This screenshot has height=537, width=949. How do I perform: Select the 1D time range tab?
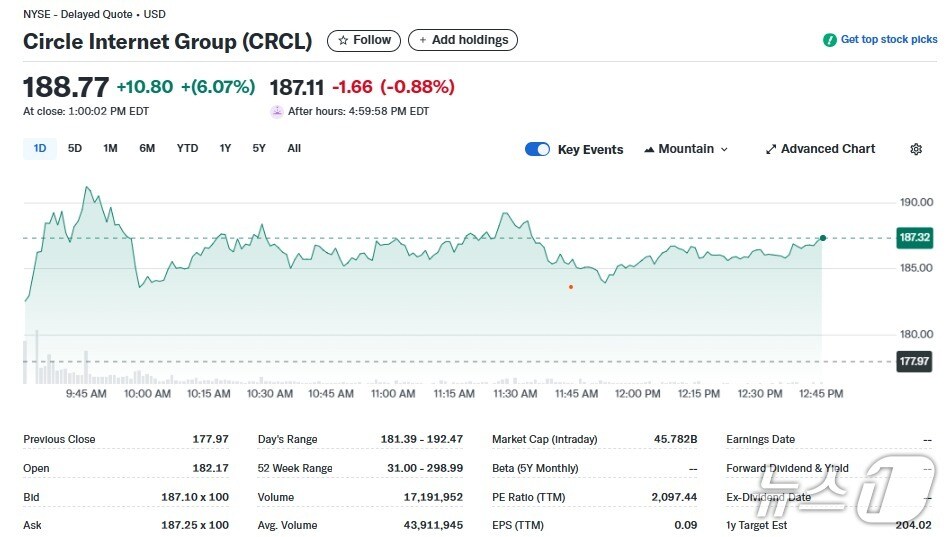(x=40, y=148)
